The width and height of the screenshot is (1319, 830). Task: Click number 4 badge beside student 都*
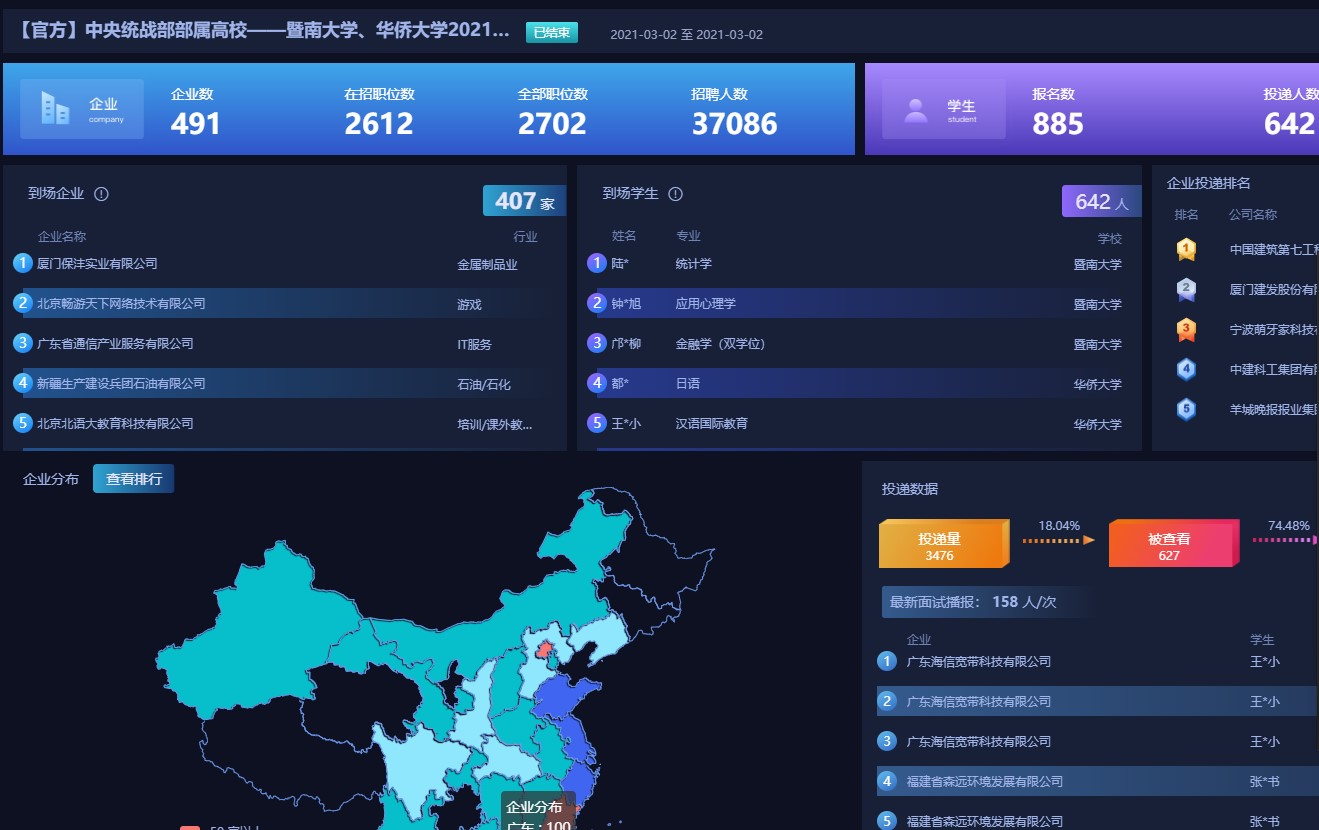[x=597, y=383]
